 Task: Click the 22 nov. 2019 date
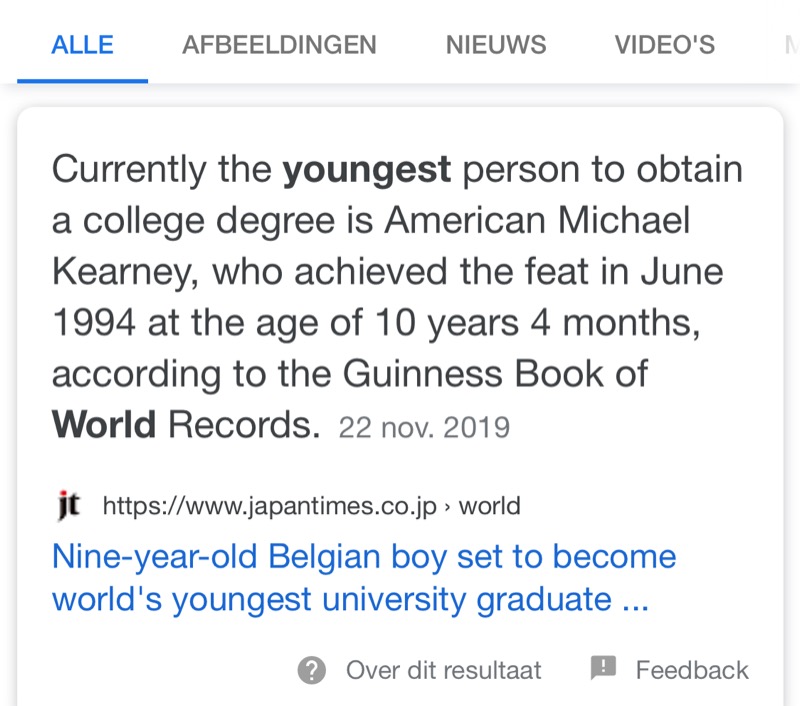424,427
